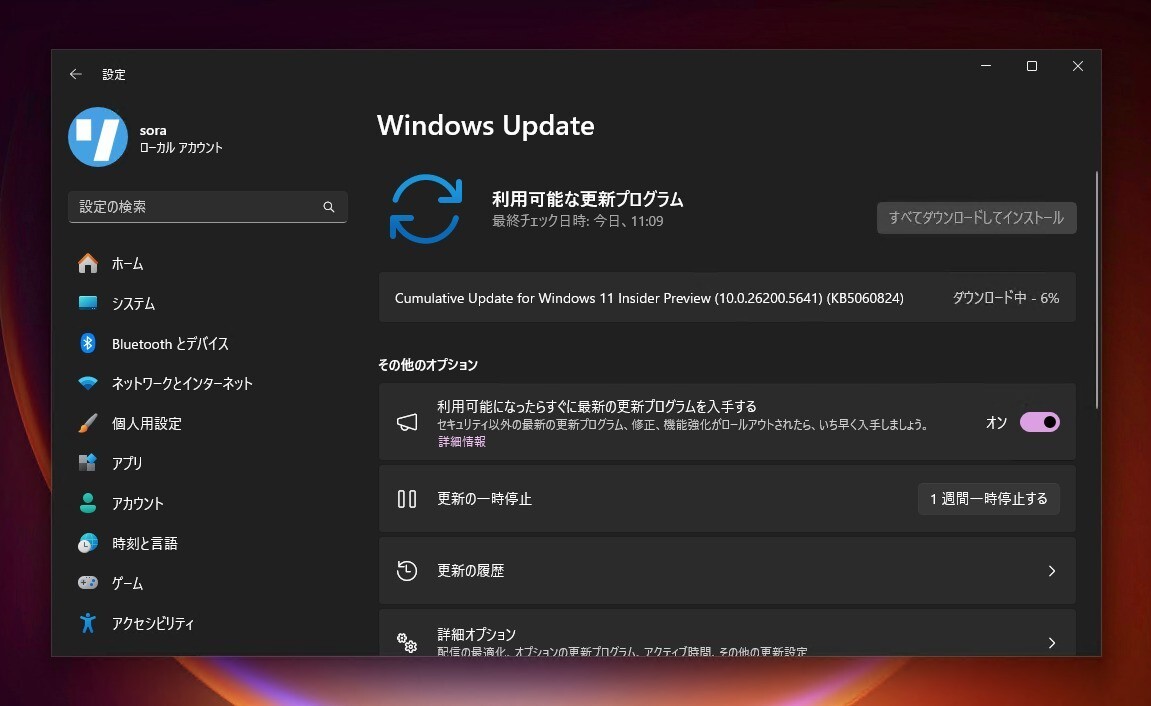Click the search magnifier icon
This screenshot has height=706, width=1151.
click(329, 207)
